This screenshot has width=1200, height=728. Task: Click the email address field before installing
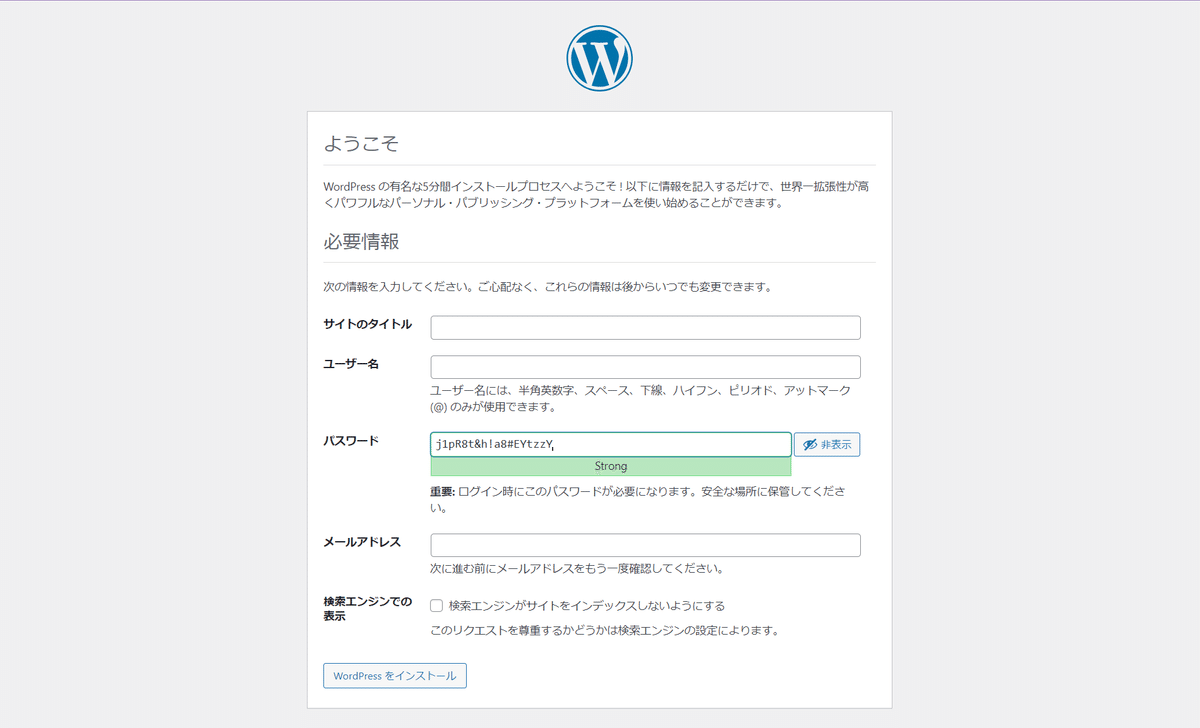click(x=645, y=544)
